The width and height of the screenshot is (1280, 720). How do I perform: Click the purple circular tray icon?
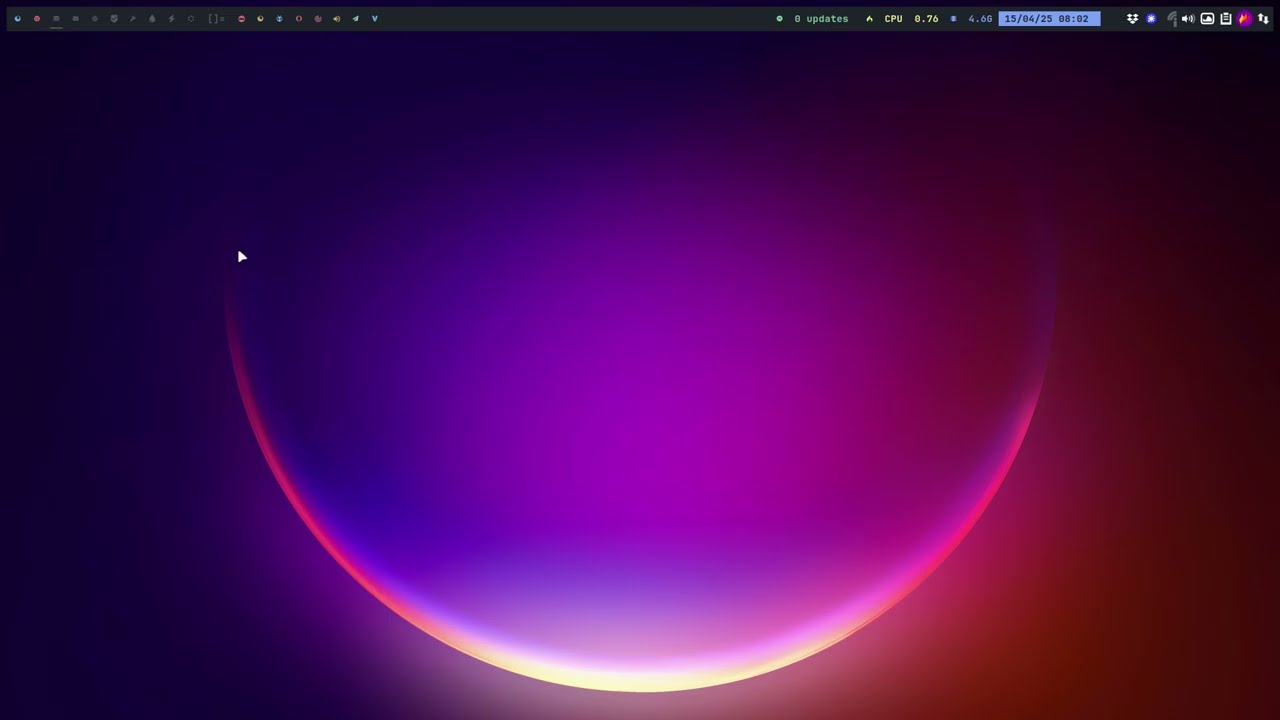point(1151,19)
